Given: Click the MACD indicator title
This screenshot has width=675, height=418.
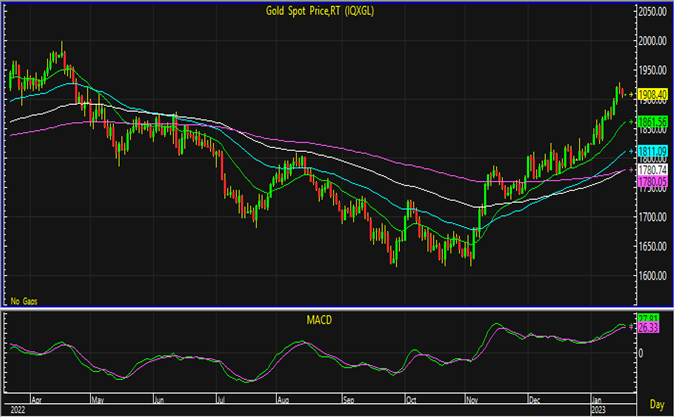Looking at the screenshot, I should [319, 320].
